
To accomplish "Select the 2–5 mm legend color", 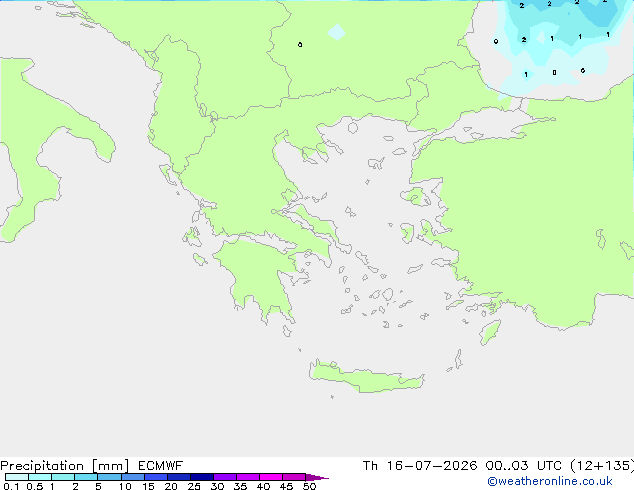I will 86,477.
